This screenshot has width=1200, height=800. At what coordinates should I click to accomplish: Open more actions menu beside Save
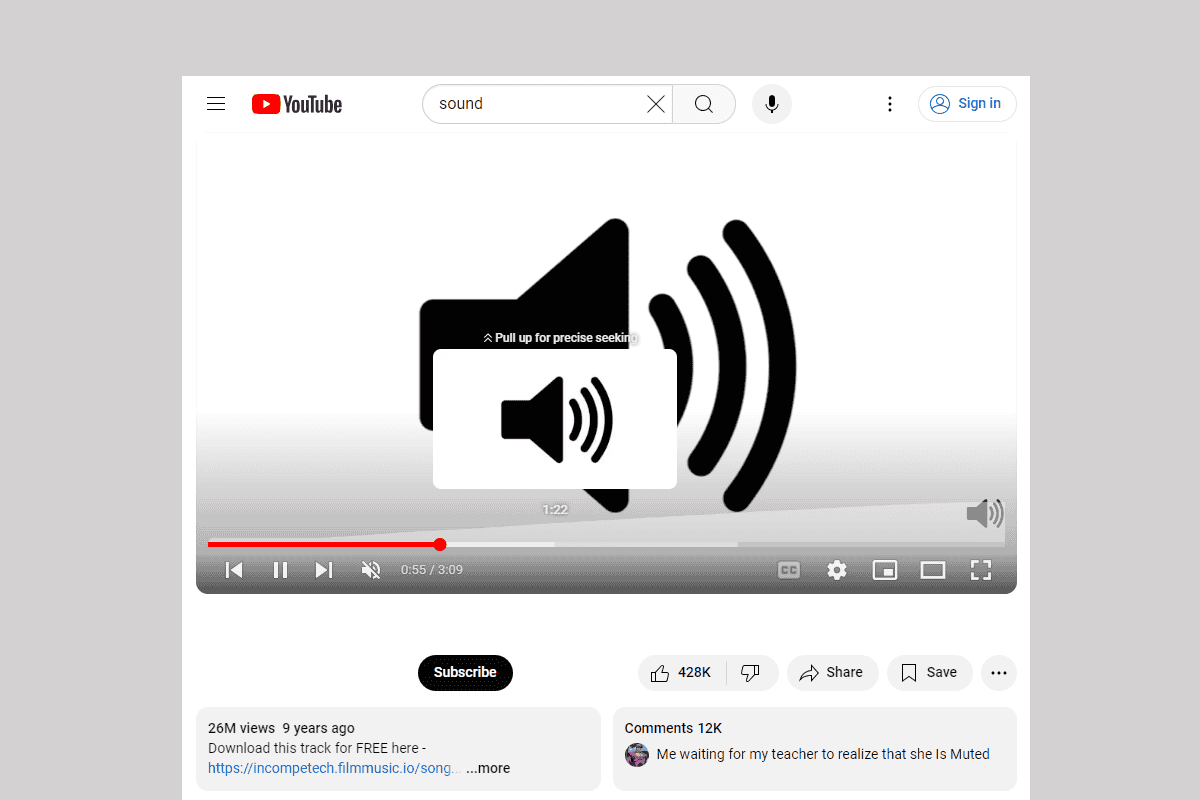999,673
